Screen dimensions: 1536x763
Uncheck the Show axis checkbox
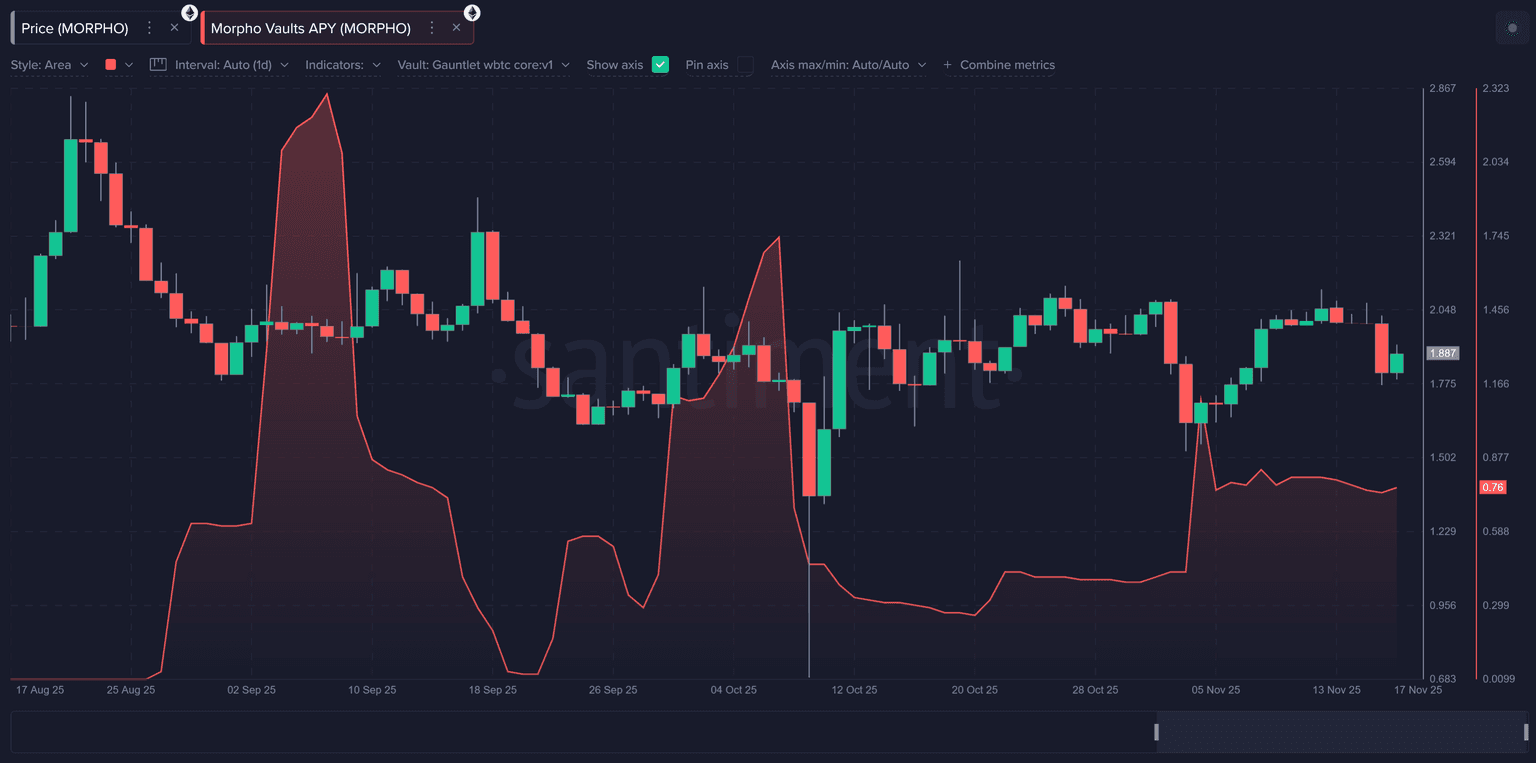660,65
